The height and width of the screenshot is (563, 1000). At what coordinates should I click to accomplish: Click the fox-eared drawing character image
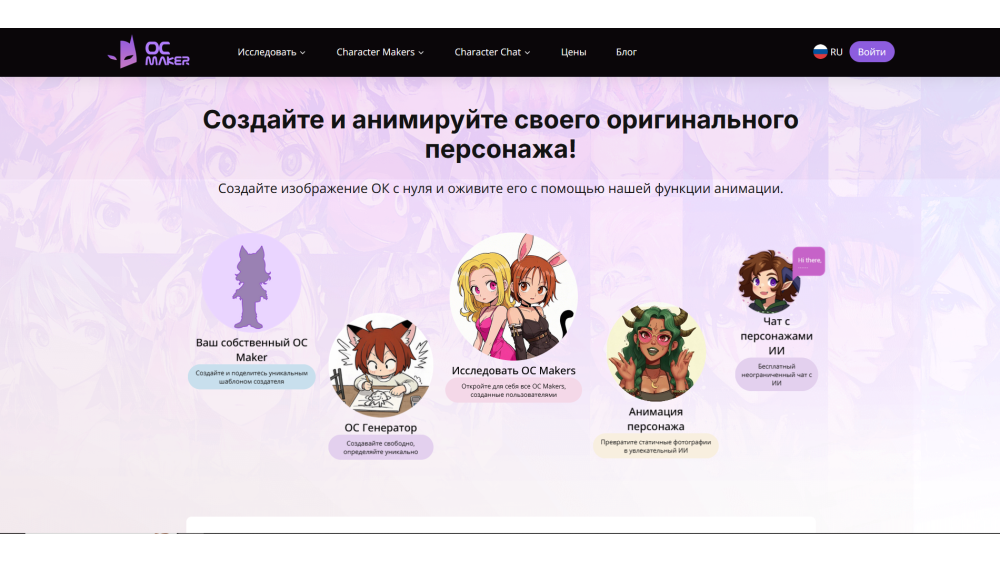(x=380, y=365)
